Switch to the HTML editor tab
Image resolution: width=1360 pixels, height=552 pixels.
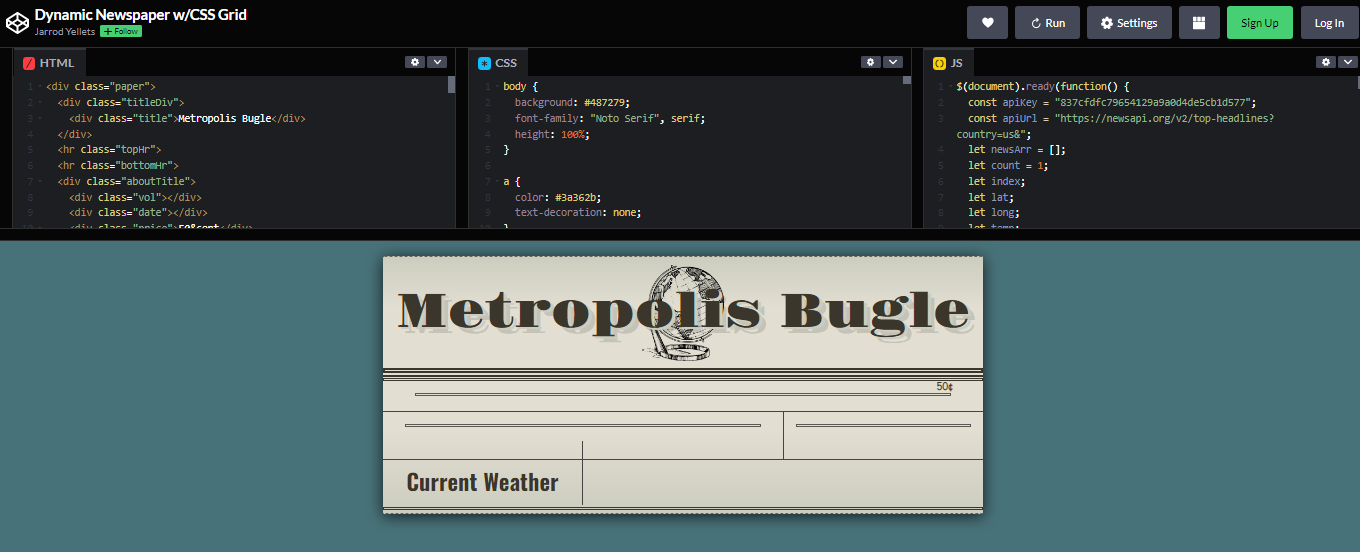coord(49,63)
